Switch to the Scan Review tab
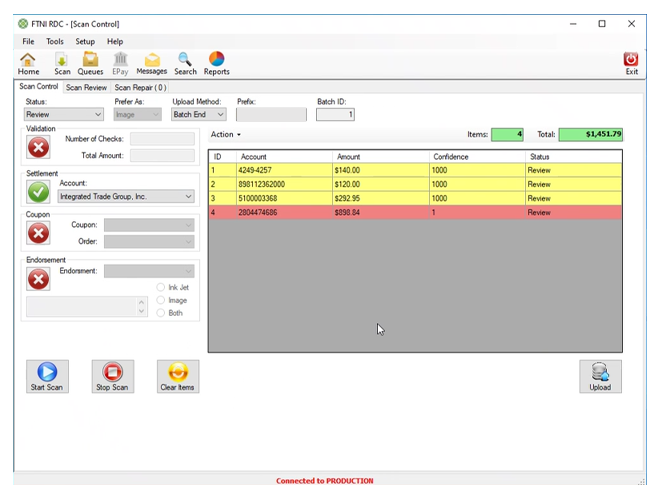Viewport: 659px width, 492px height. coord(86,87)
